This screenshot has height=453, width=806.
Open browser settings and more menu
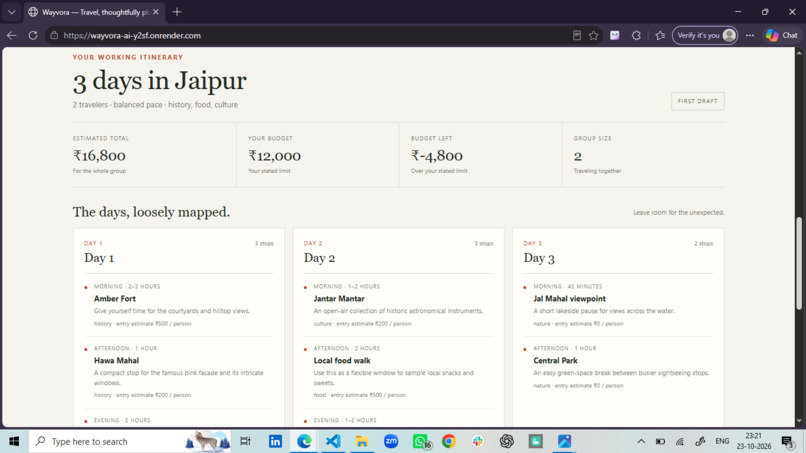click(x=750, y=35)
